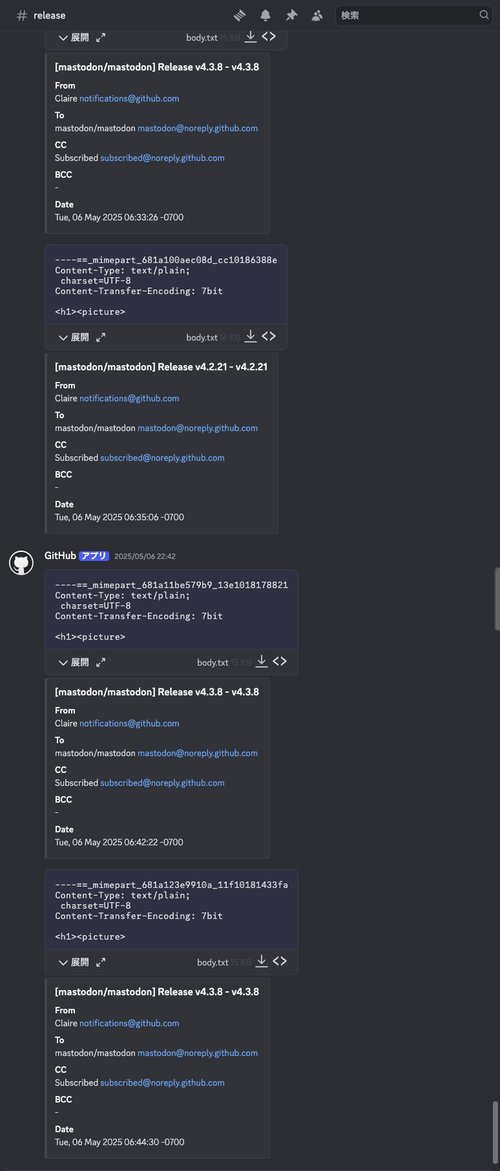Click the GitHub app avatar
This screenshot has width=500, height=1171.
pyautogui.click(x=21, y=562)
